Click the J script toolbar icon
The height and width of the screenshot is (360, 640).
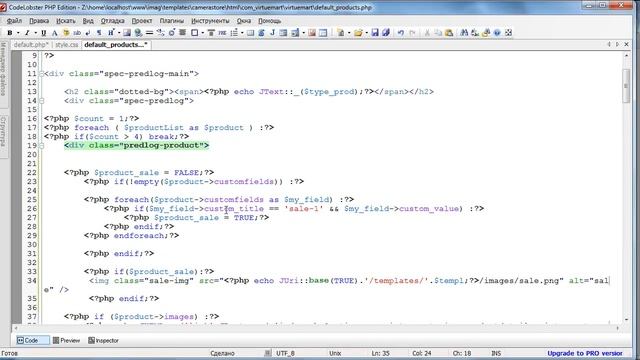pos(273,33)
